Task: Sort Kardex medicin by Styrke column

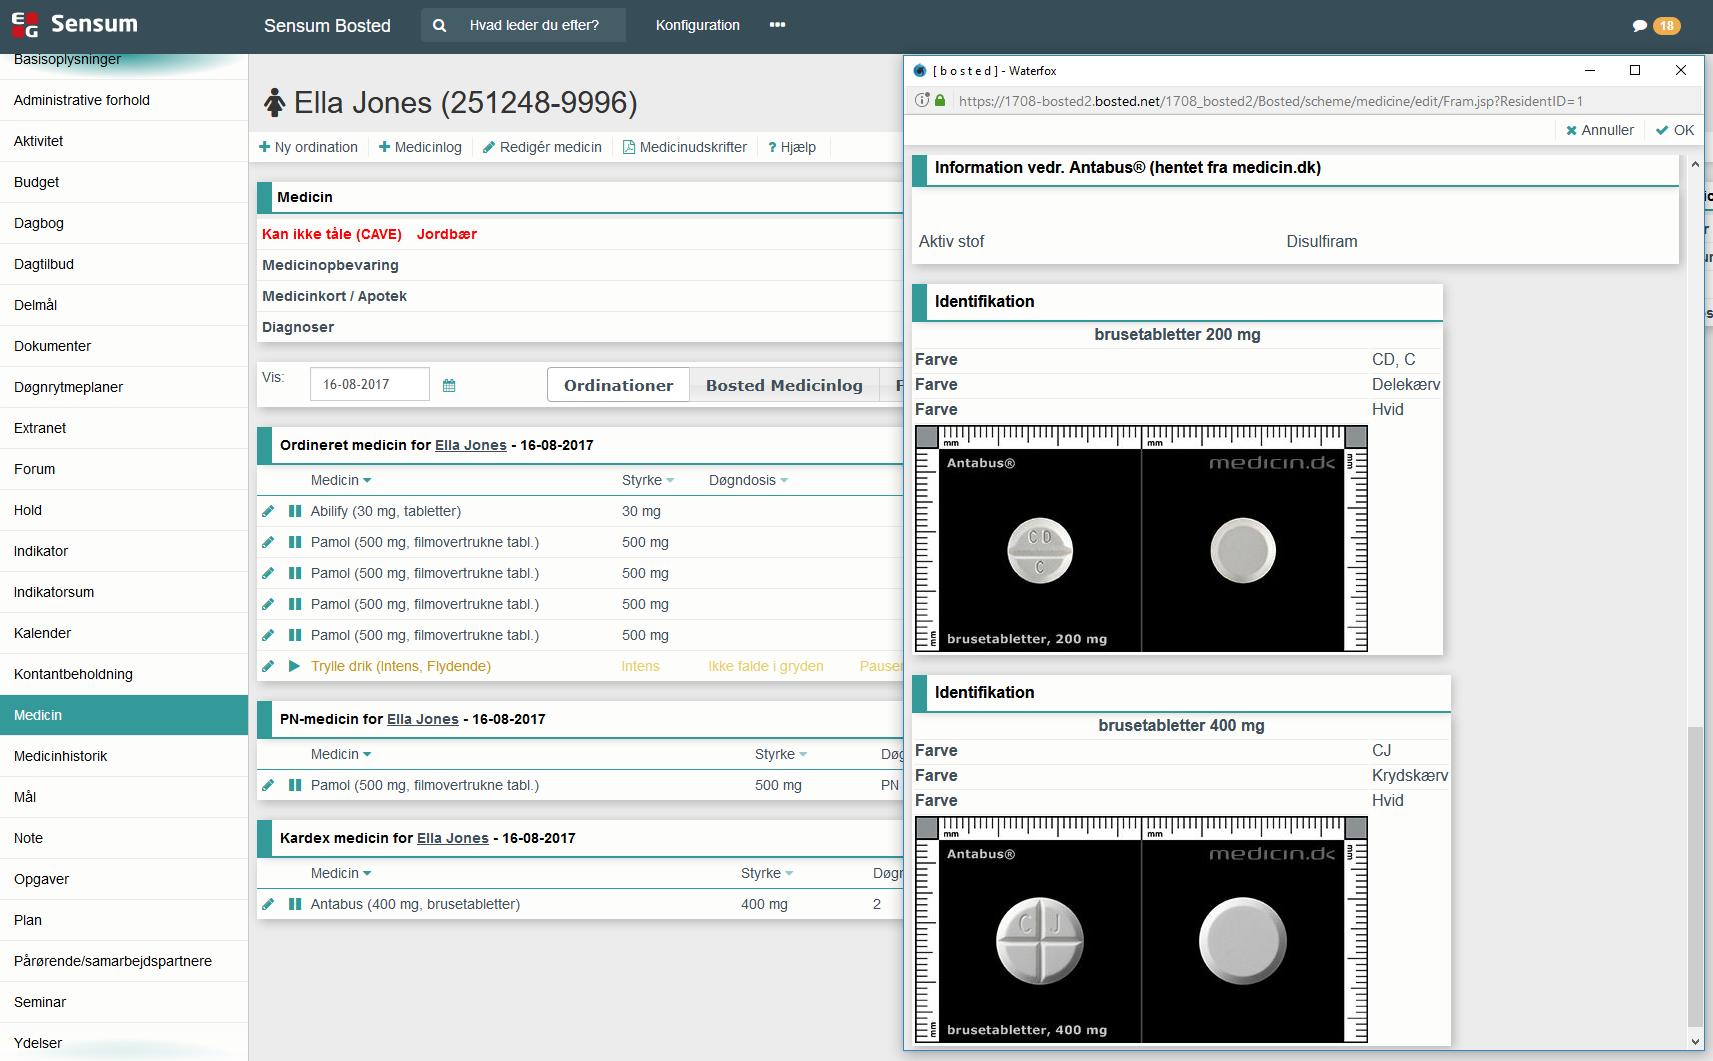Action: tap(767, 873)
